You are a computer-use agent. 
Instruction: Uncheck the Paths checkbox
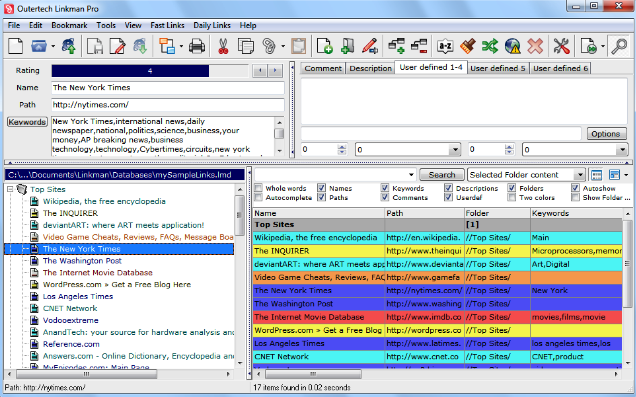pyautogui.click(x=322, y=197)
